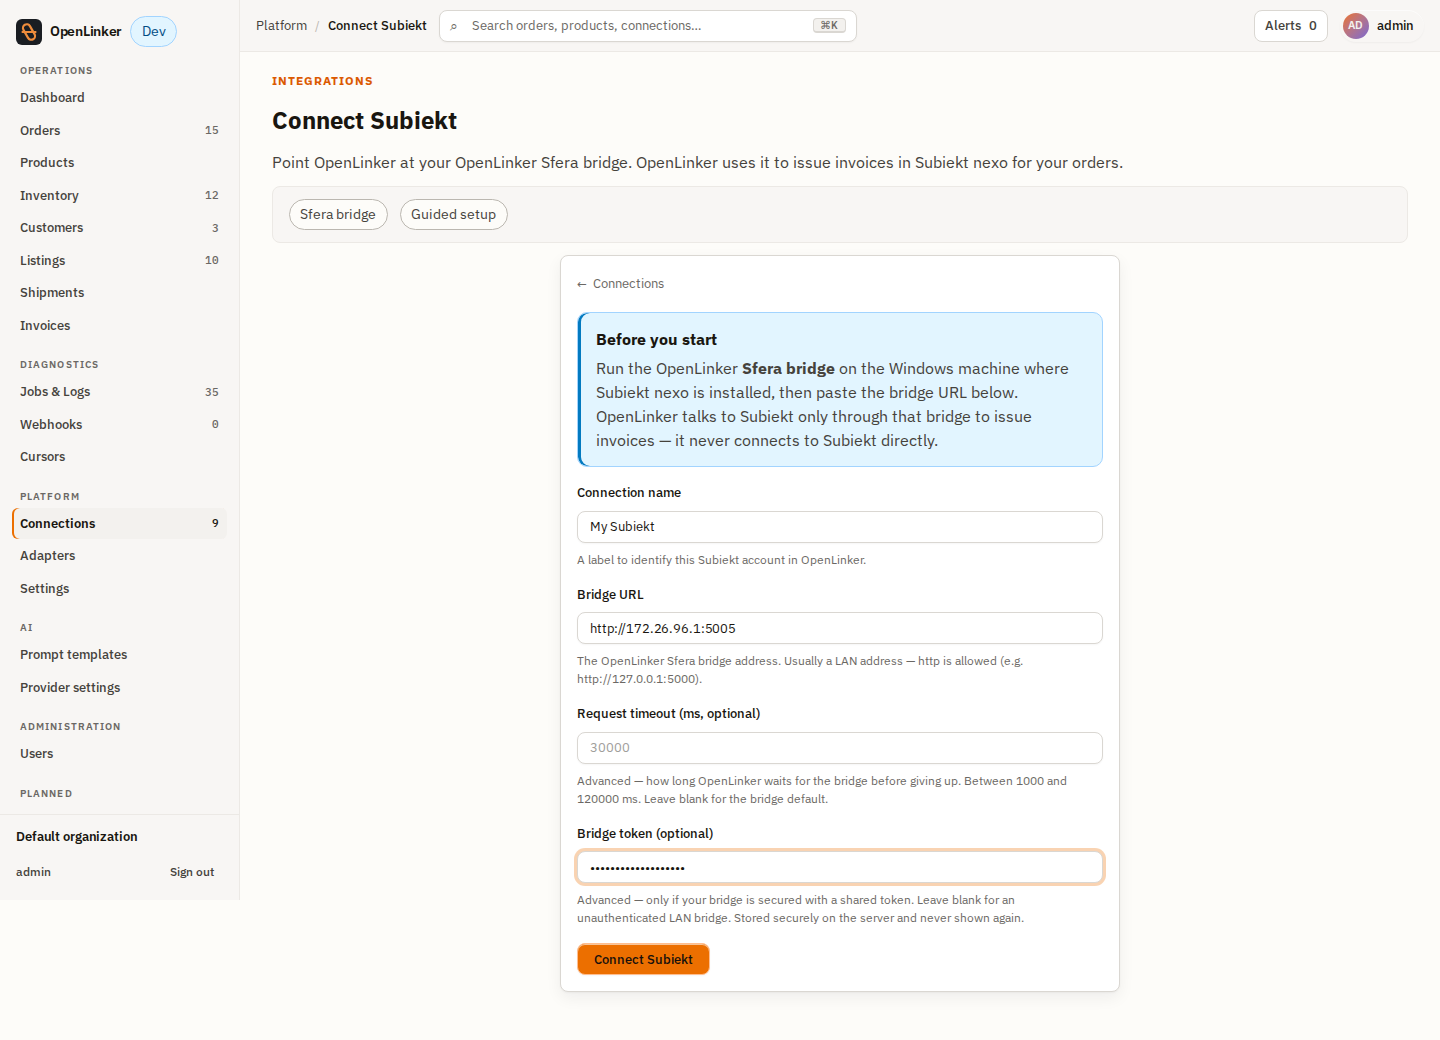Go to Provider settings
The width and height of the screenshot is (1440, 1040).
[119, 688]
